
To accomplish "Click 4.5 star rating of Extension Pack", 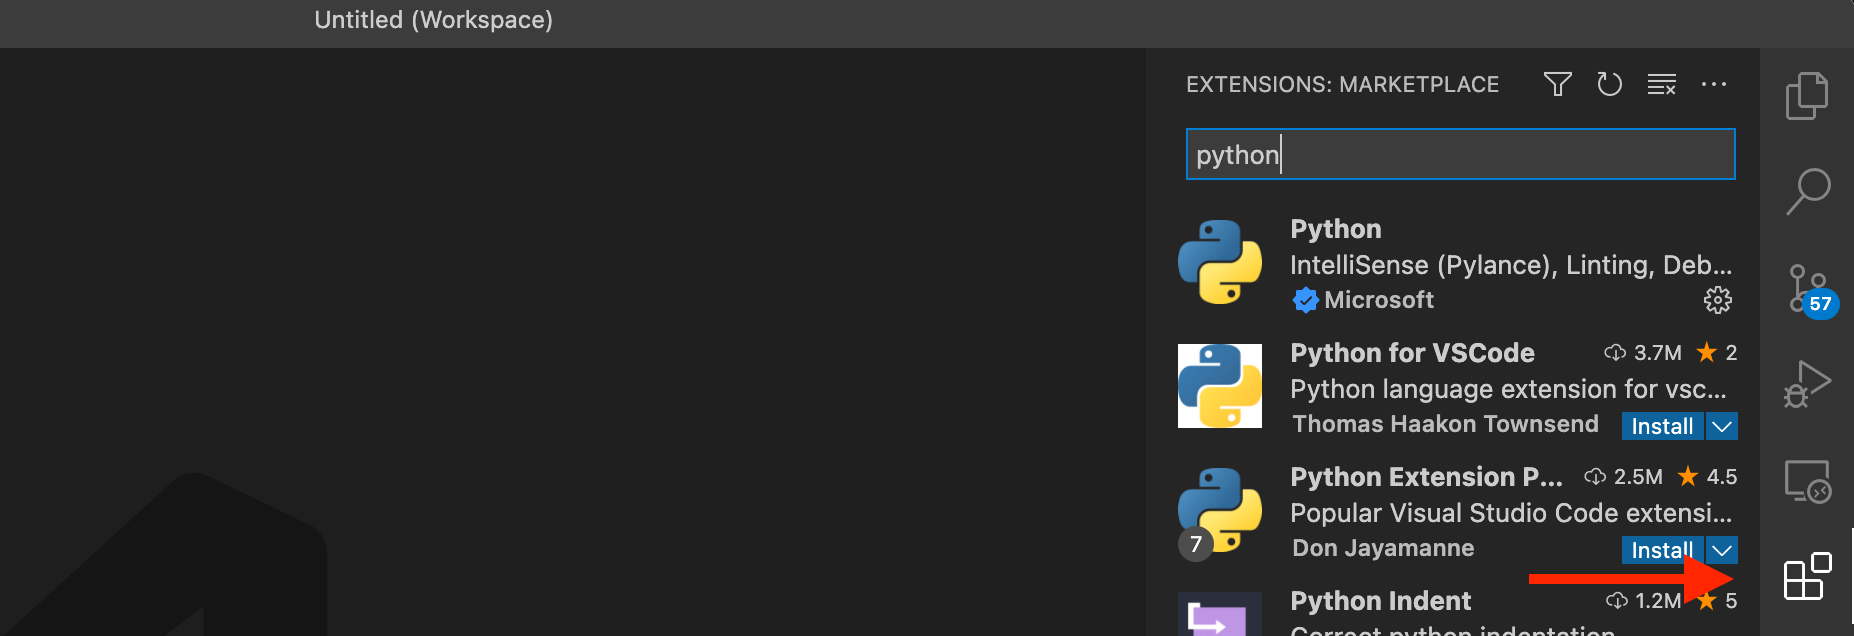I will 1707,477.
